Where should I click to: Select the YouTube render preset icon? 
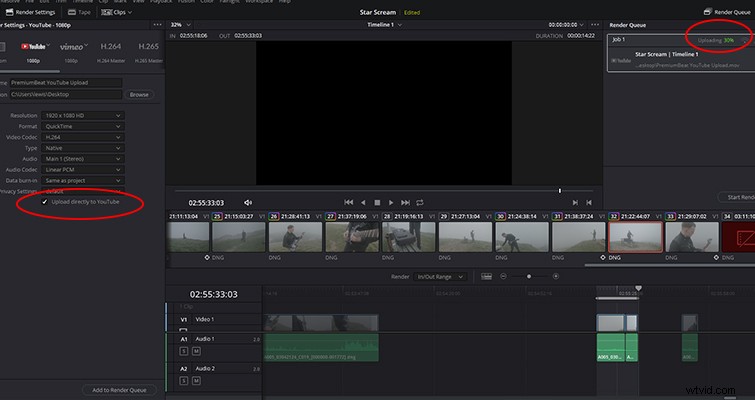pos(33,47)
